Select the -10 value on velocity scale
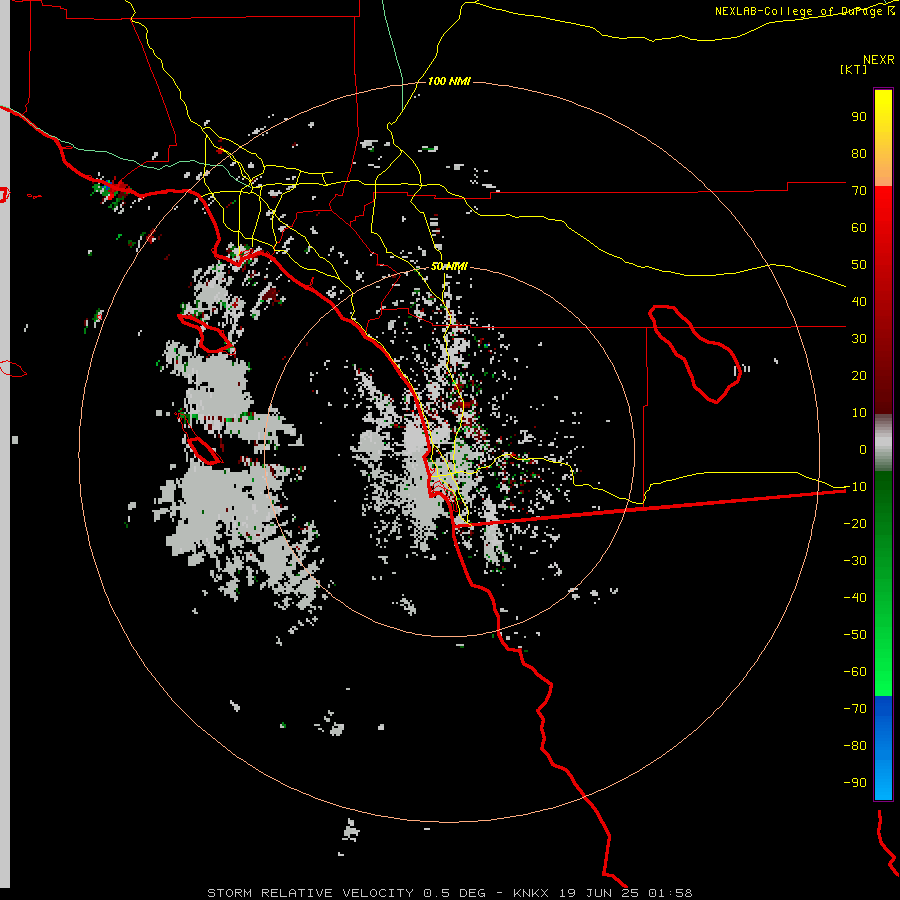The height and width of the screenshot is (900, 900). 855,487
